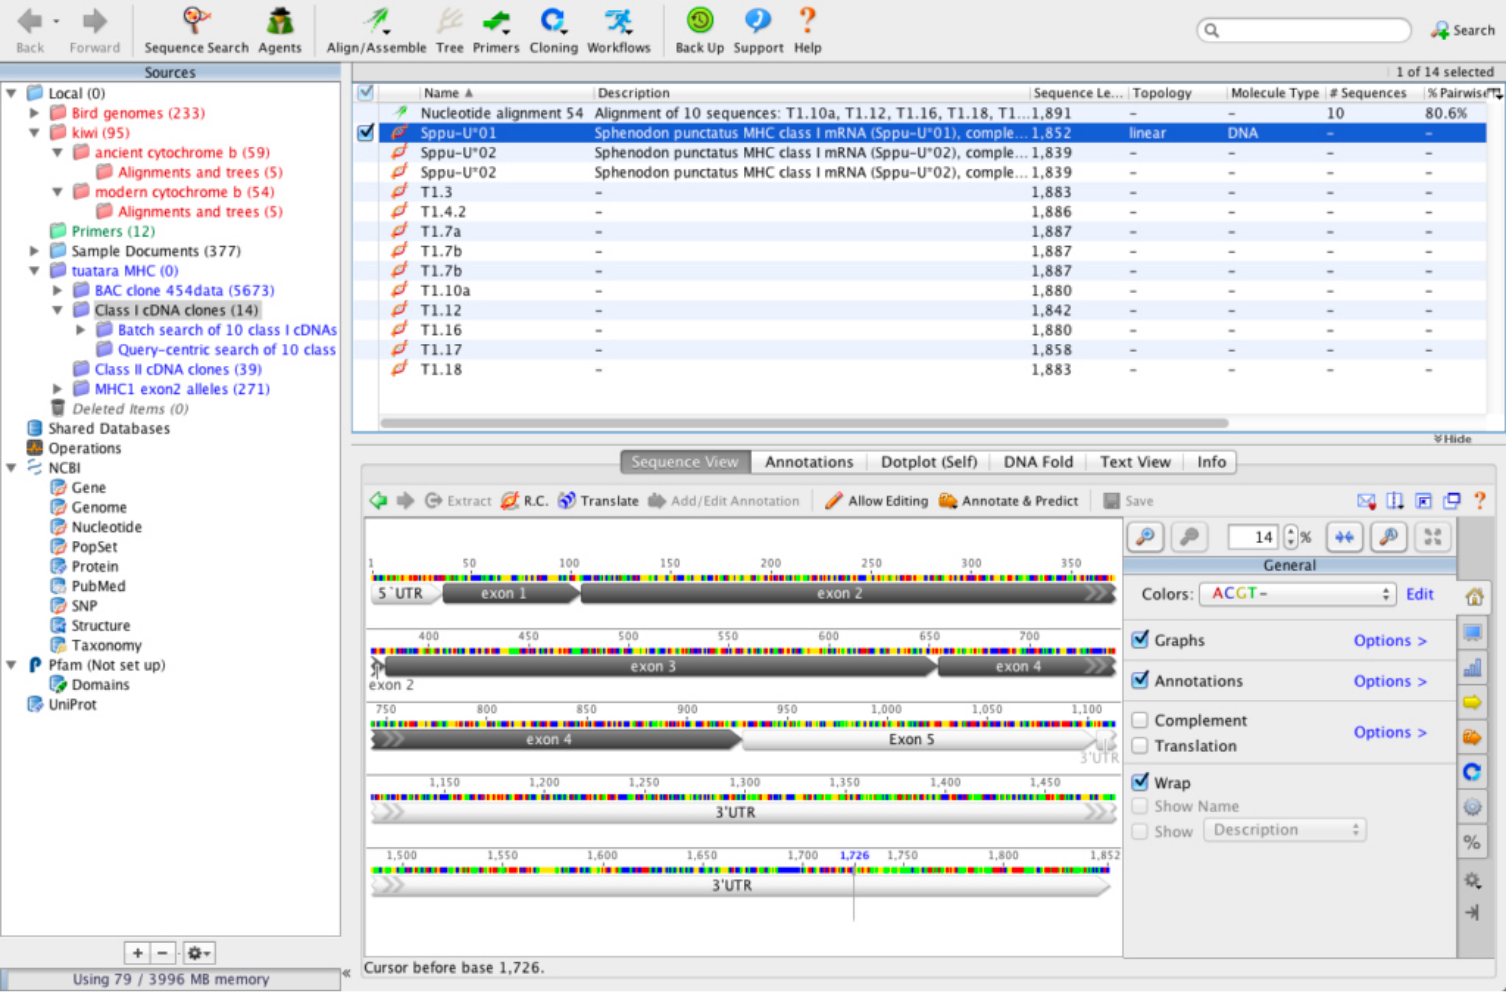Open the Agents toolbar icon
Image resolution: width=1506 pixels, height=992 pixels.
pyautogui.click(x=279, y=30)
